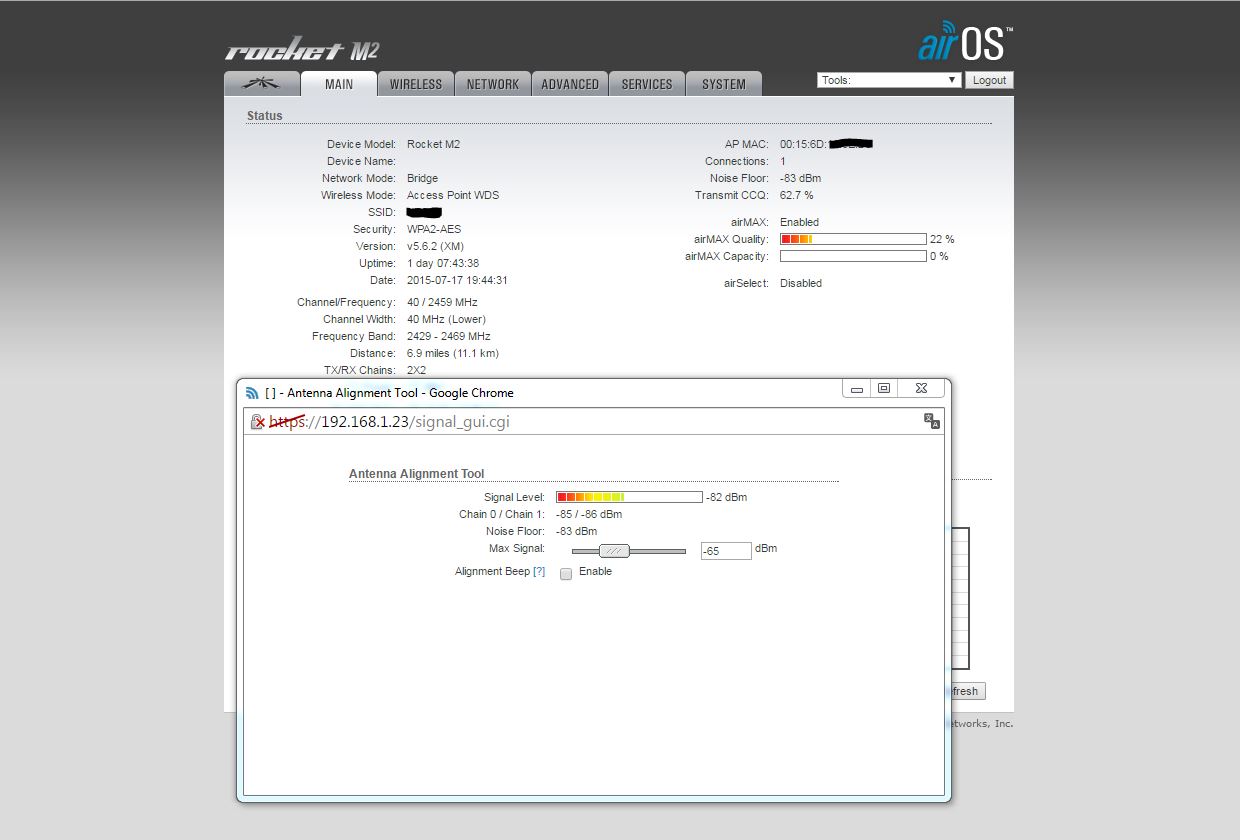Click the Logout button
The width and height of the screenshot is (1240, 840).
[x=989, y=80]
